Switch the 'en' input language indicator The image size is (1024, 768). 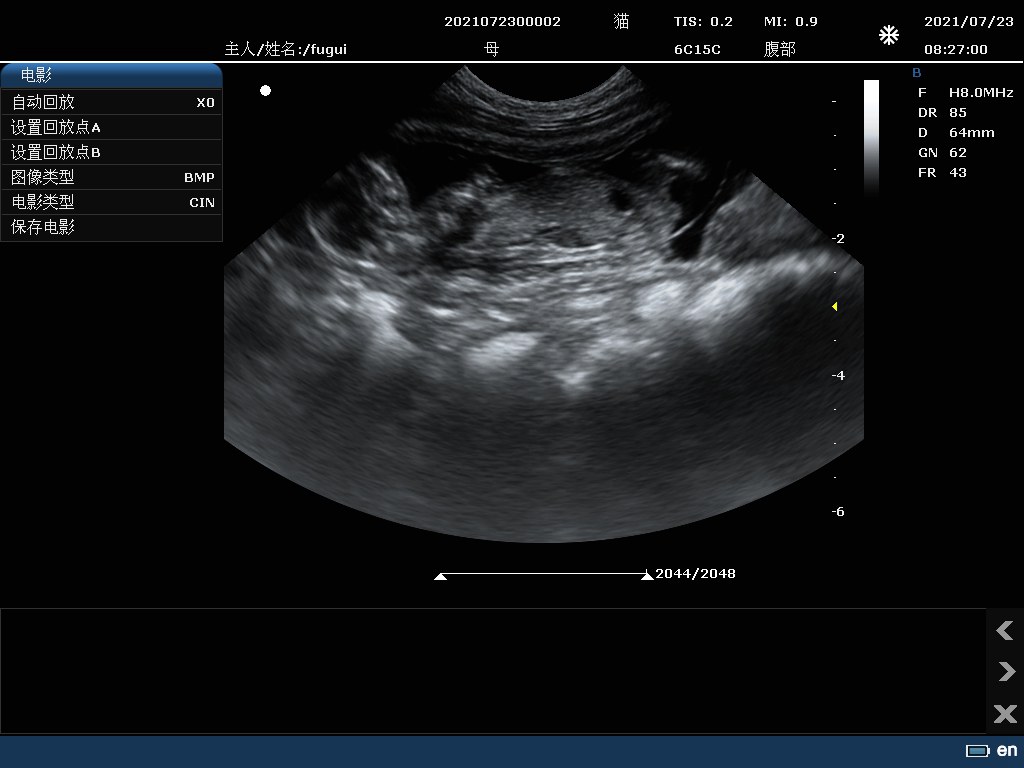coord(1006,750)
